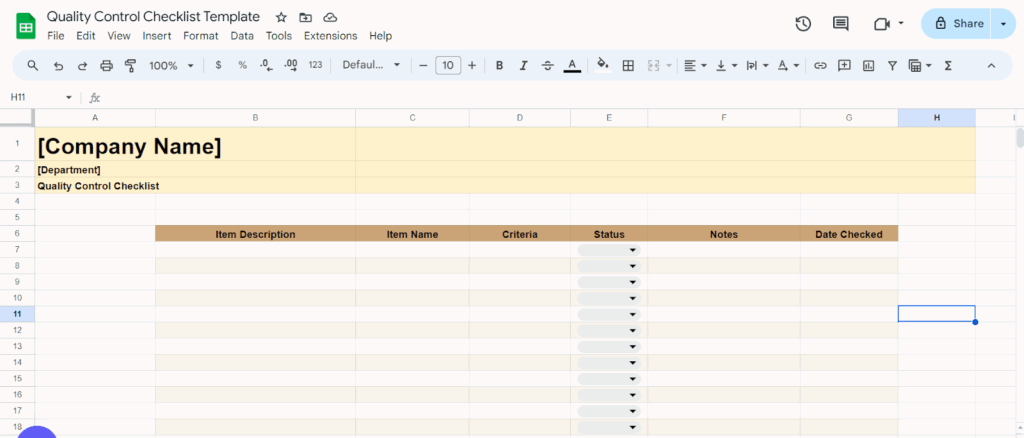This screenshot has width=1024, height=438.
Task: Start a Meet call camera icon
Action: click(x=882, y=23)
